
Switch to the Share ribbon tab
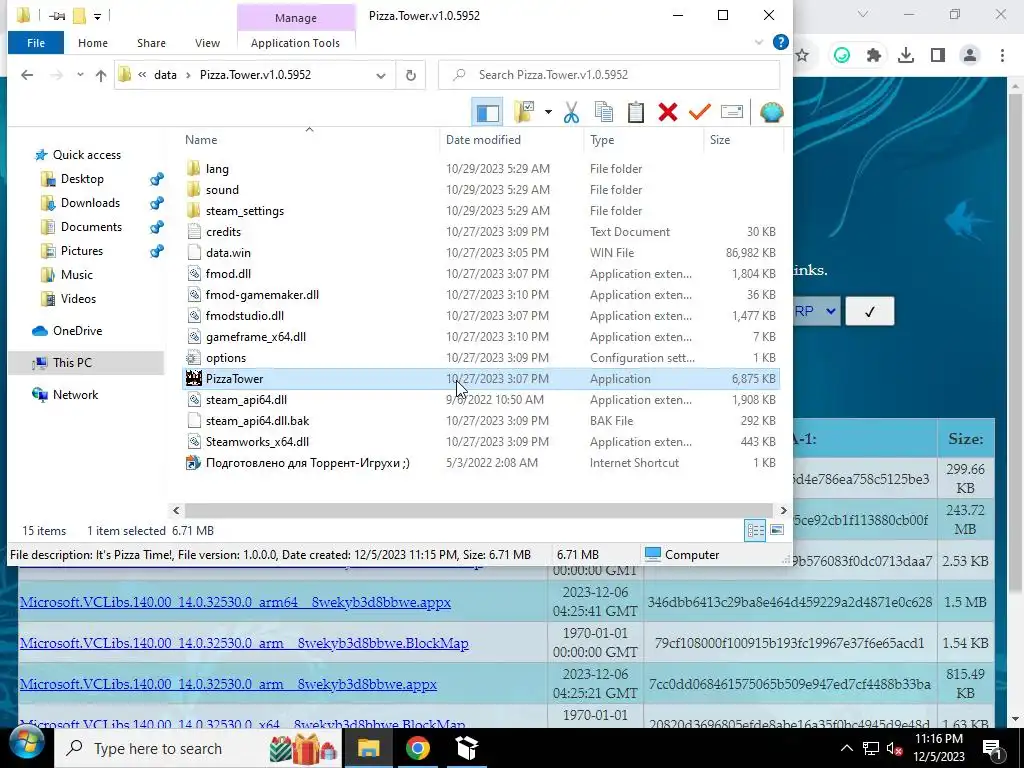pos(151,43)
